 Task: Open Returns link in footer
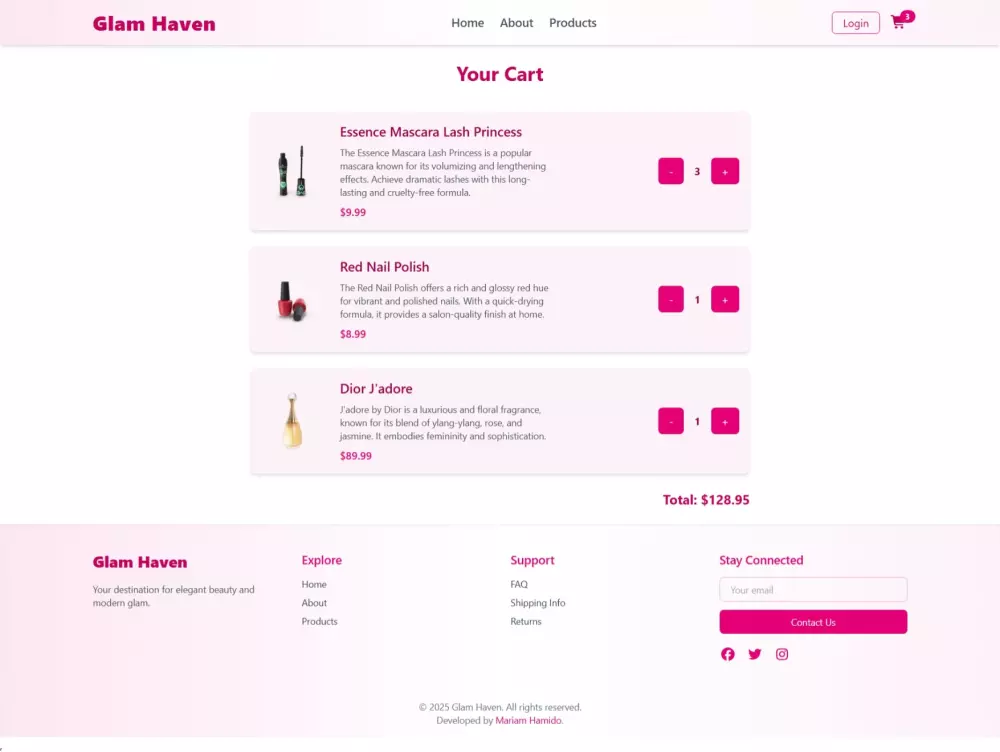526,621
